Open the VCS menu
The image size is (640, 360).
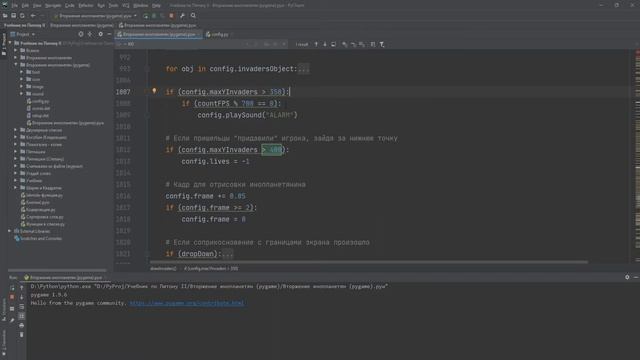pos(126,6)
